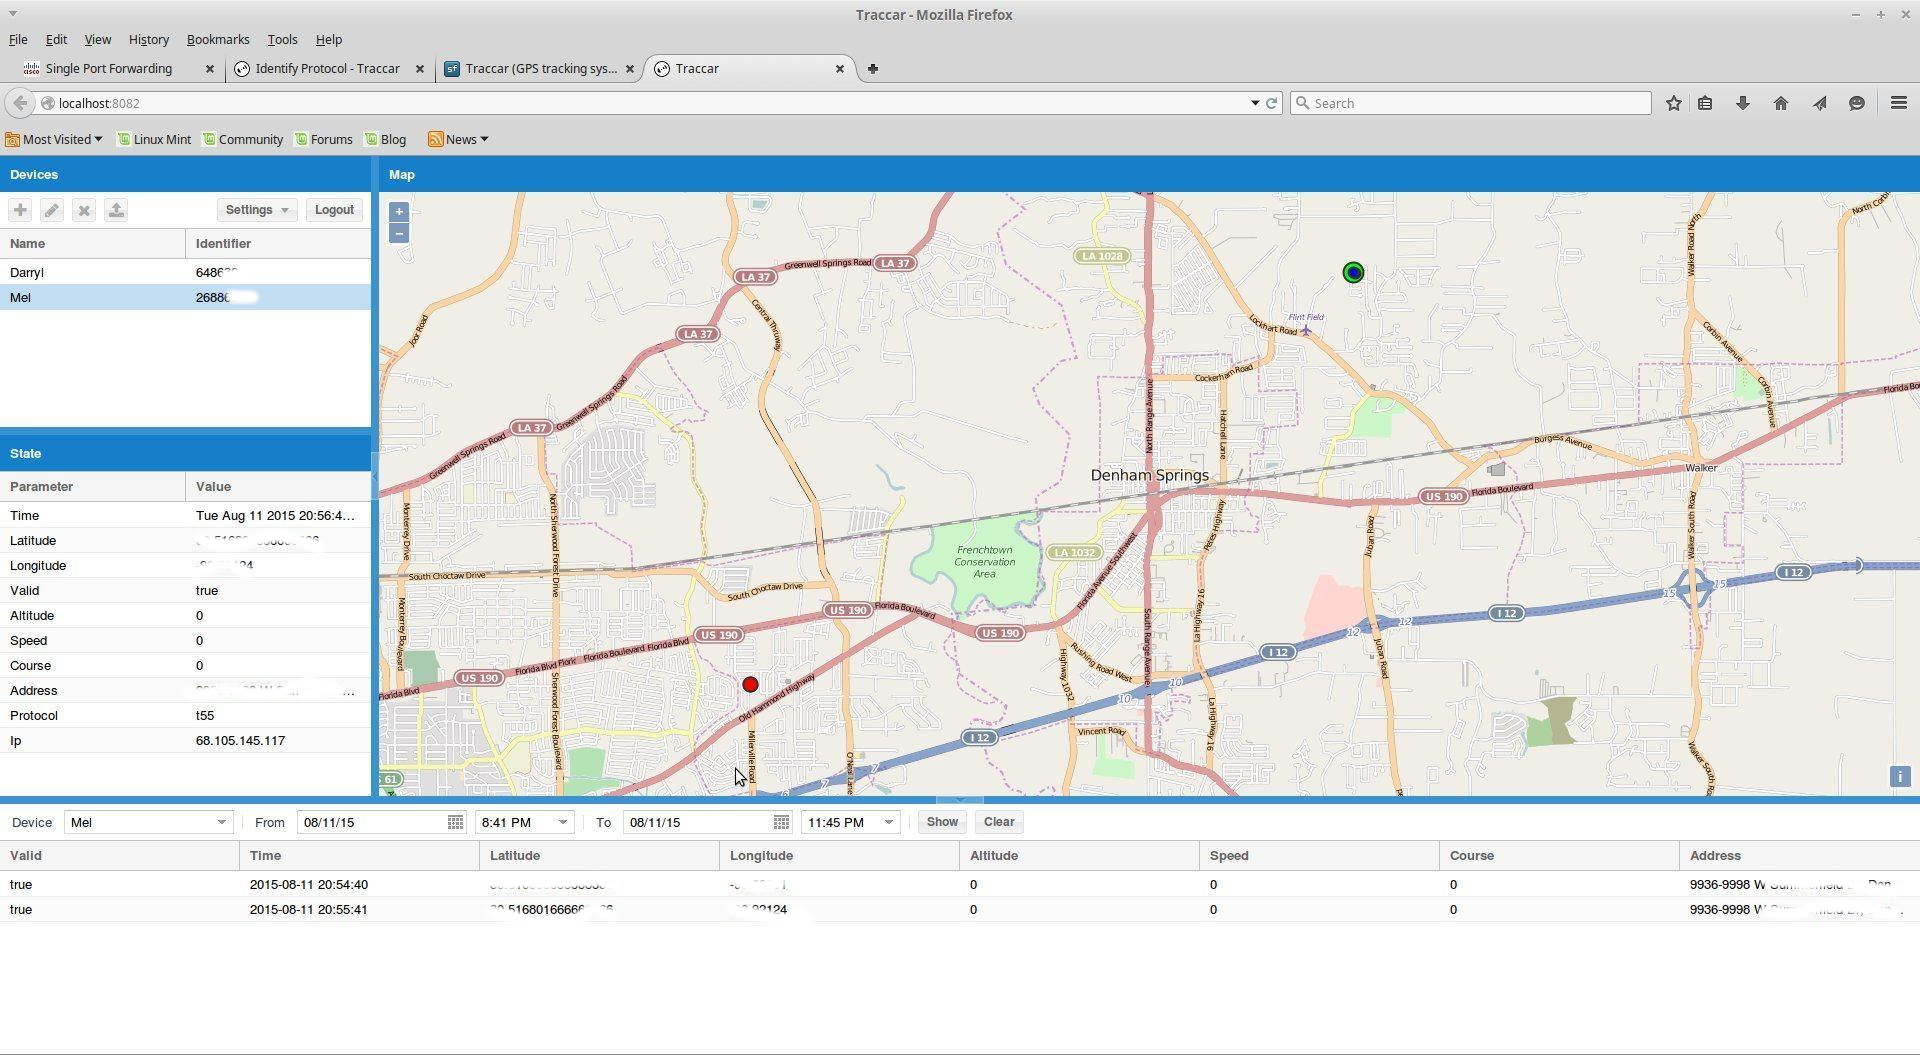Open the Community bookmark
1920x1055 pixels.
click(243, 139)
